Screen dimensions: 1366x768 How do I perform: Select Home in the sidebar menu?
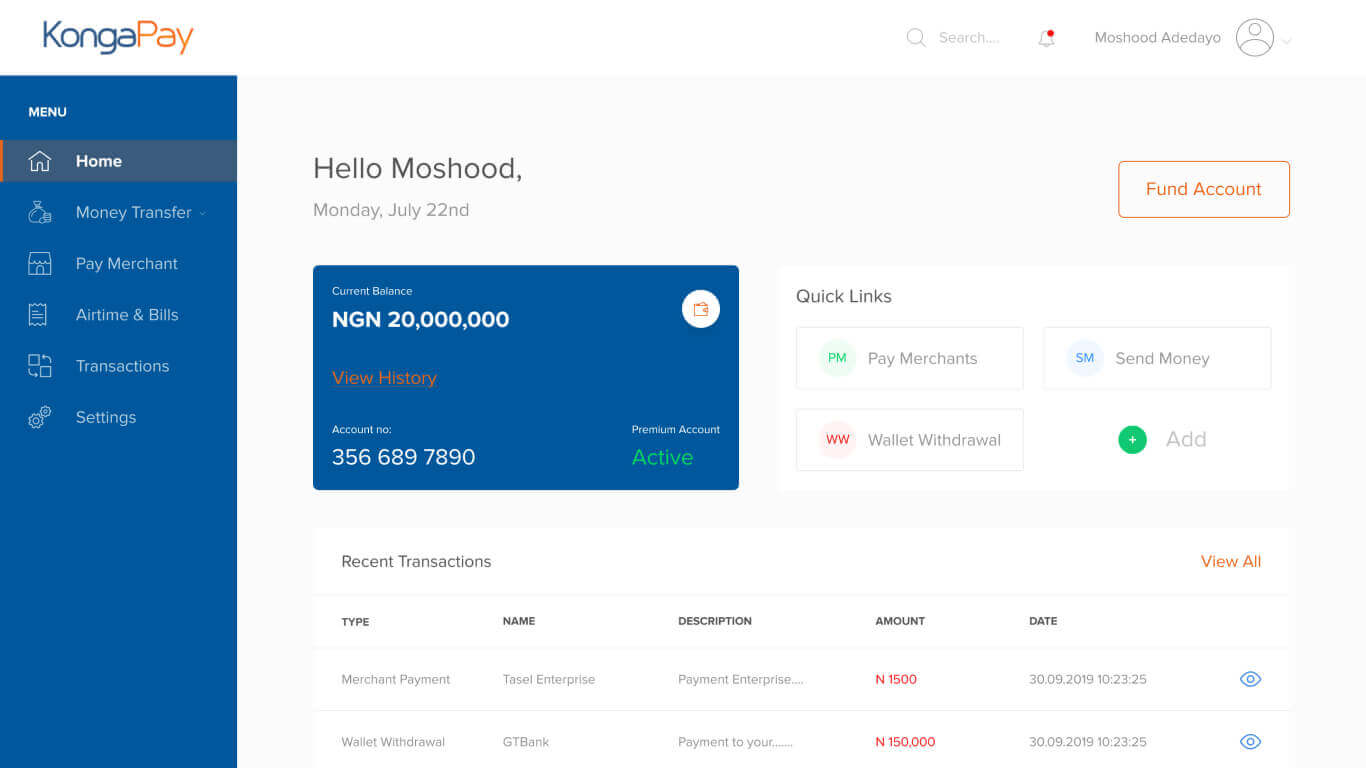pyautogui.click(x=98, y=161)
